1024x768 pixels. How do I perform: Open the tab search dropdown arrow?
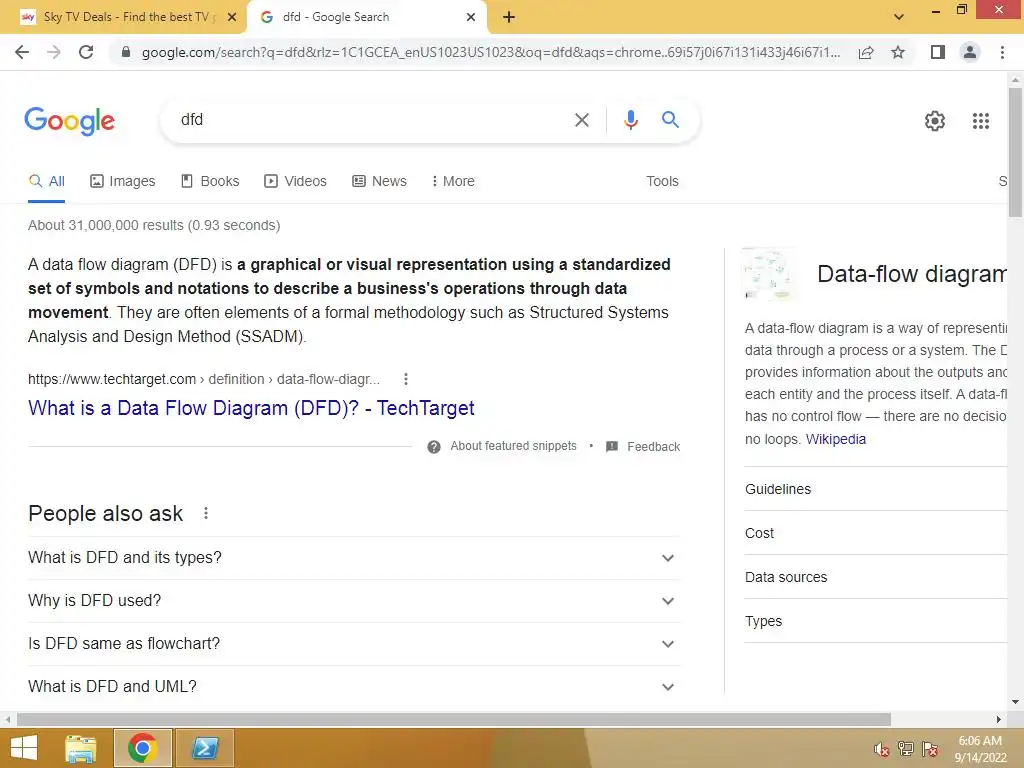pos(899,17)
